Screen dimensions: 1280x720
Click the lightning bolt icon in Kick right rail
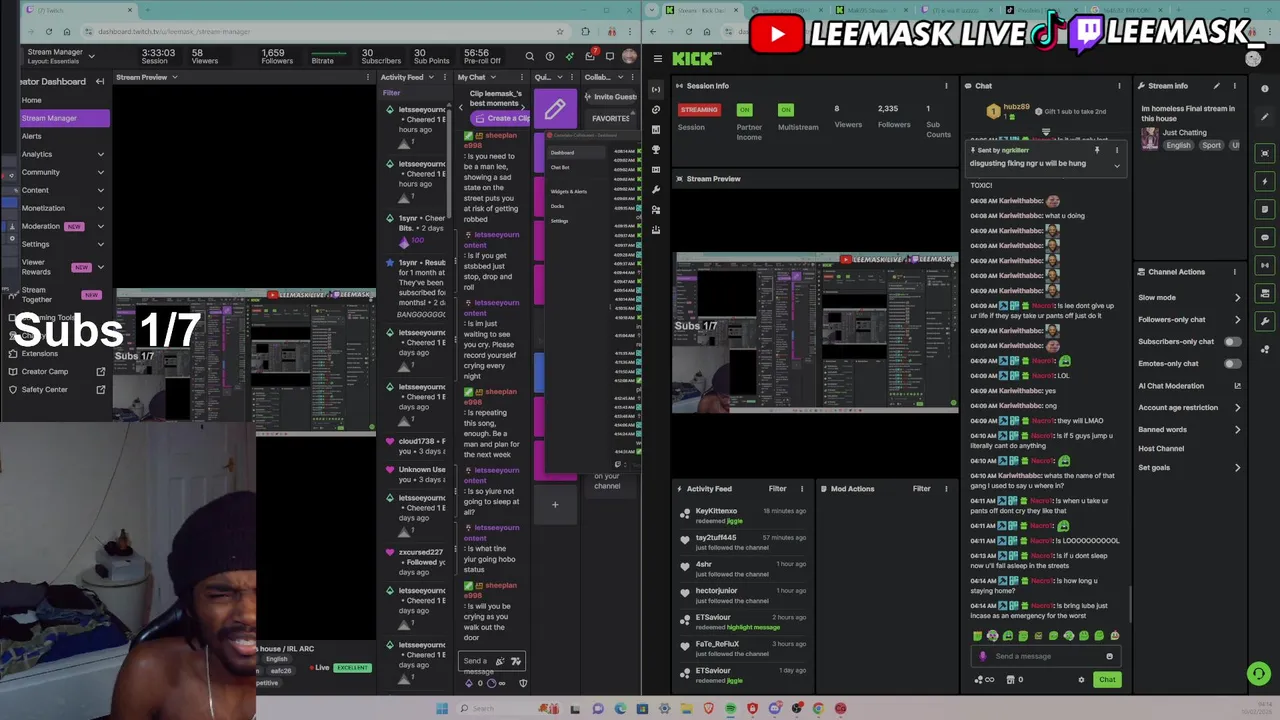pyautogui.click(x=1265, y=181)
